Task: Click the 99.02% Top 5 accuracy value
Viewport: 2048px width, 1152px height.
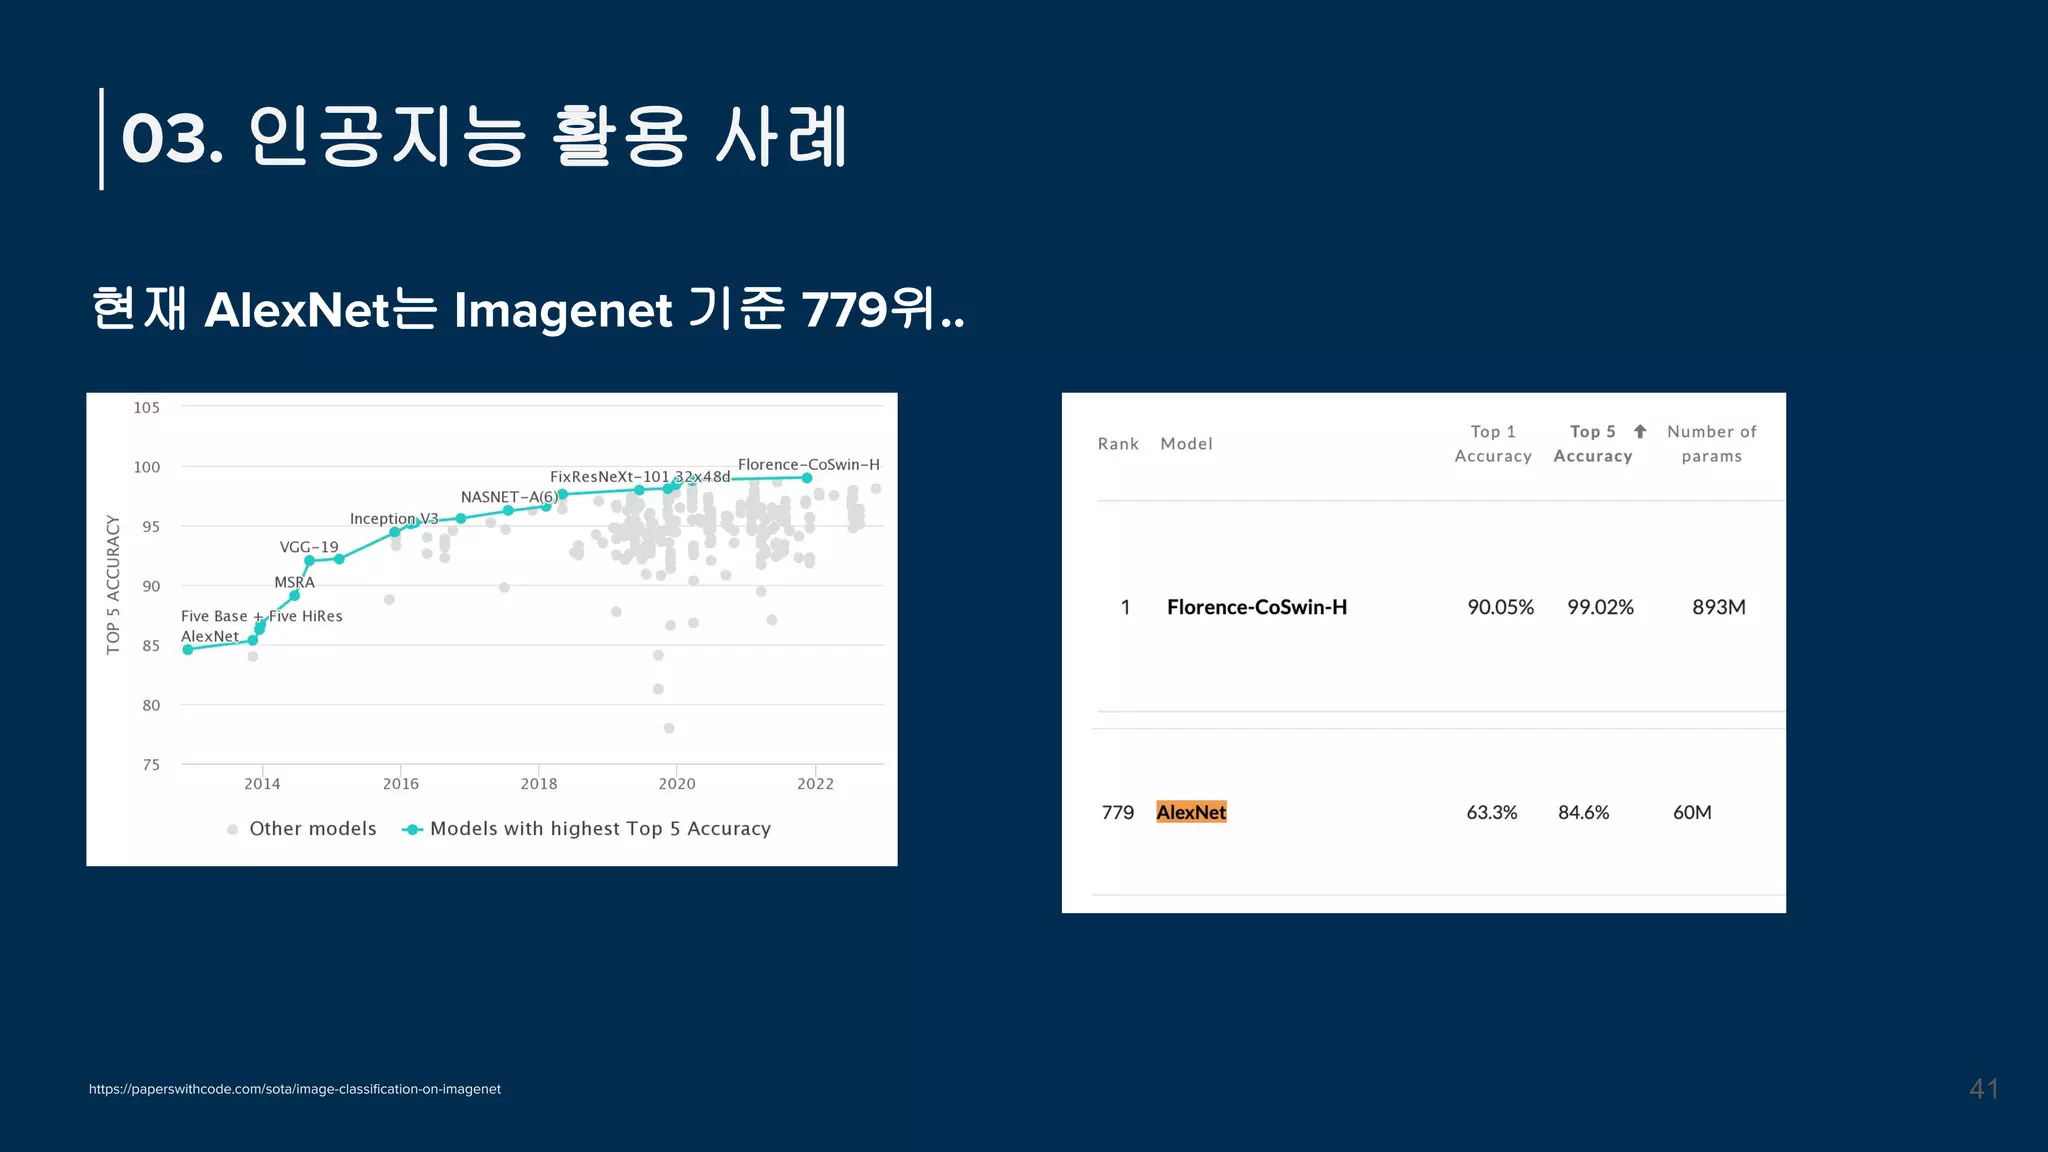Action: tap(1600, 607)
